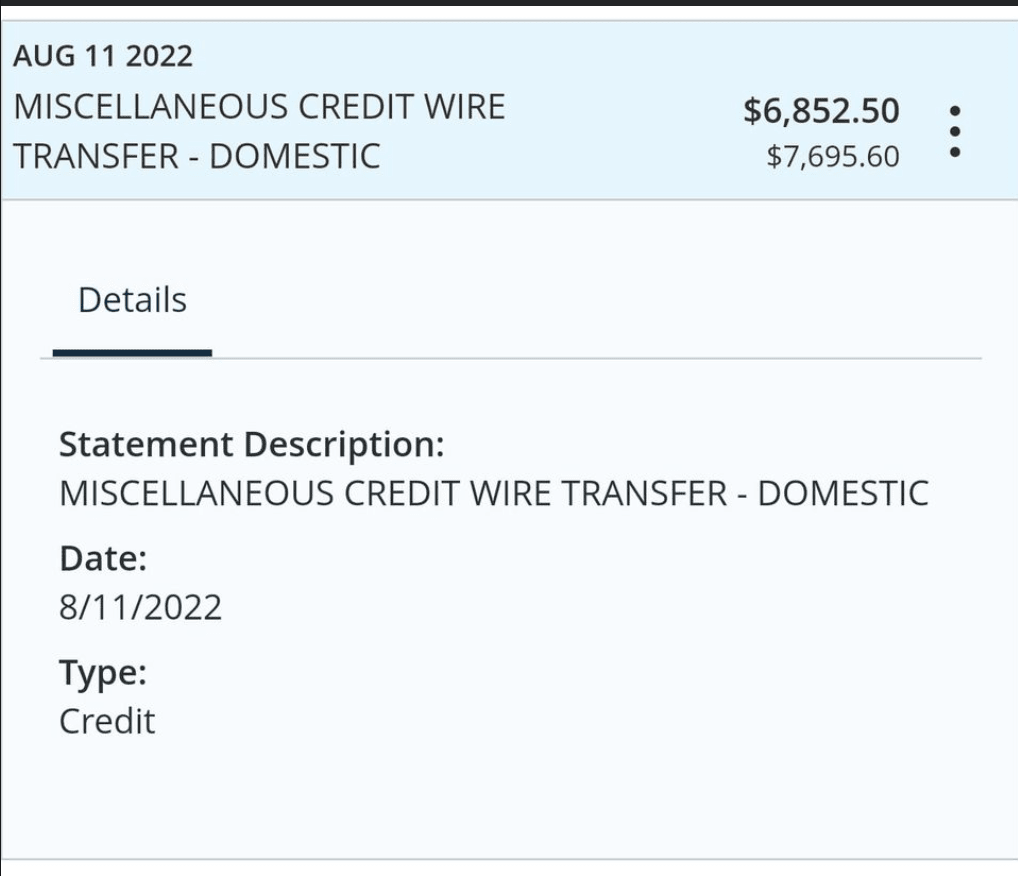Click the dark top border bar
The image size is (1018, 876).
coord(509,3)
